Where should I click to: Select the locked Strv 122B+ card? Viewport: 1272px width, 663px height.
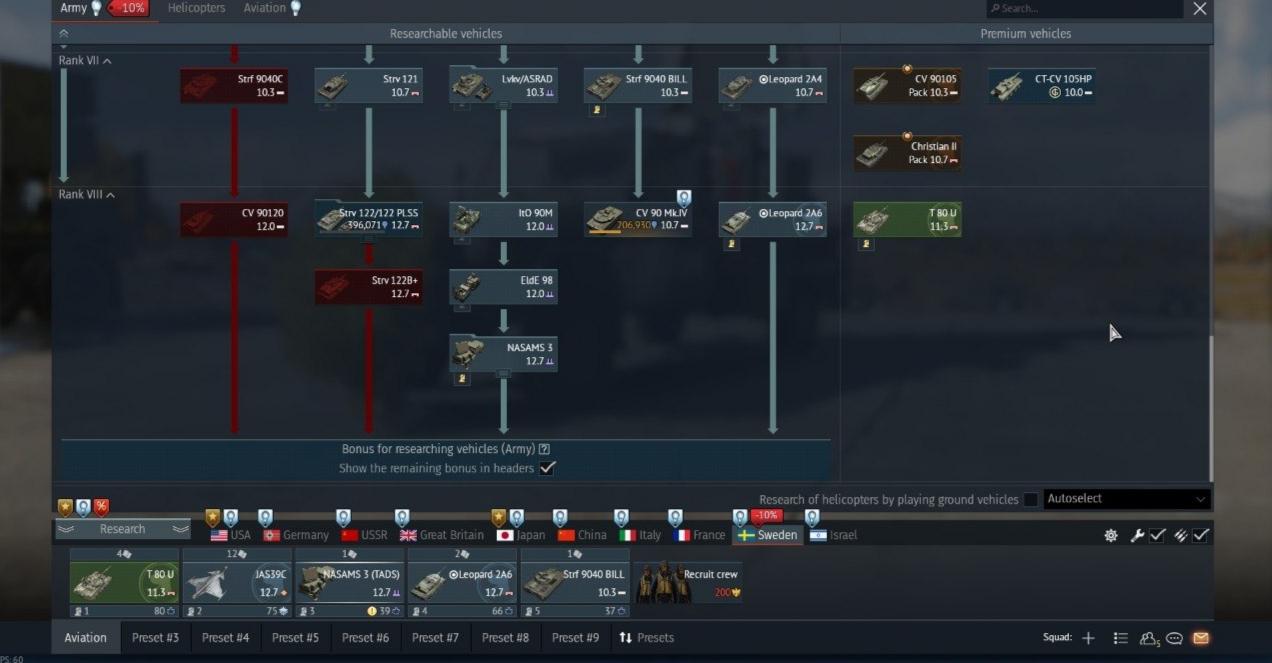[x=368, y=287]
